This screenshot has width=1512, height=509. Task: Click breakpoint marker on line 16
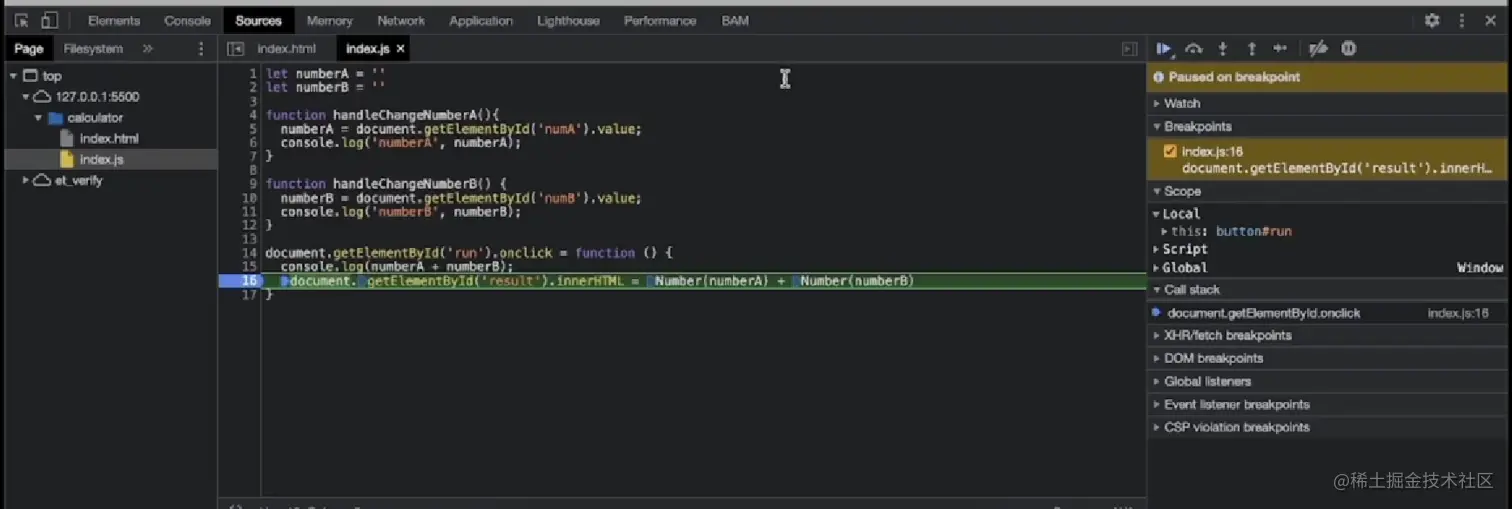coord(241,281)
